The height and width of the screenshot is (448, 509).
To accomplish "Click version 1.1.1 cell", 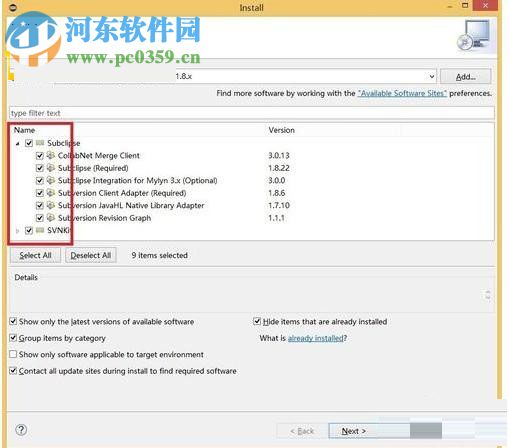I will [x=276, y=218].
